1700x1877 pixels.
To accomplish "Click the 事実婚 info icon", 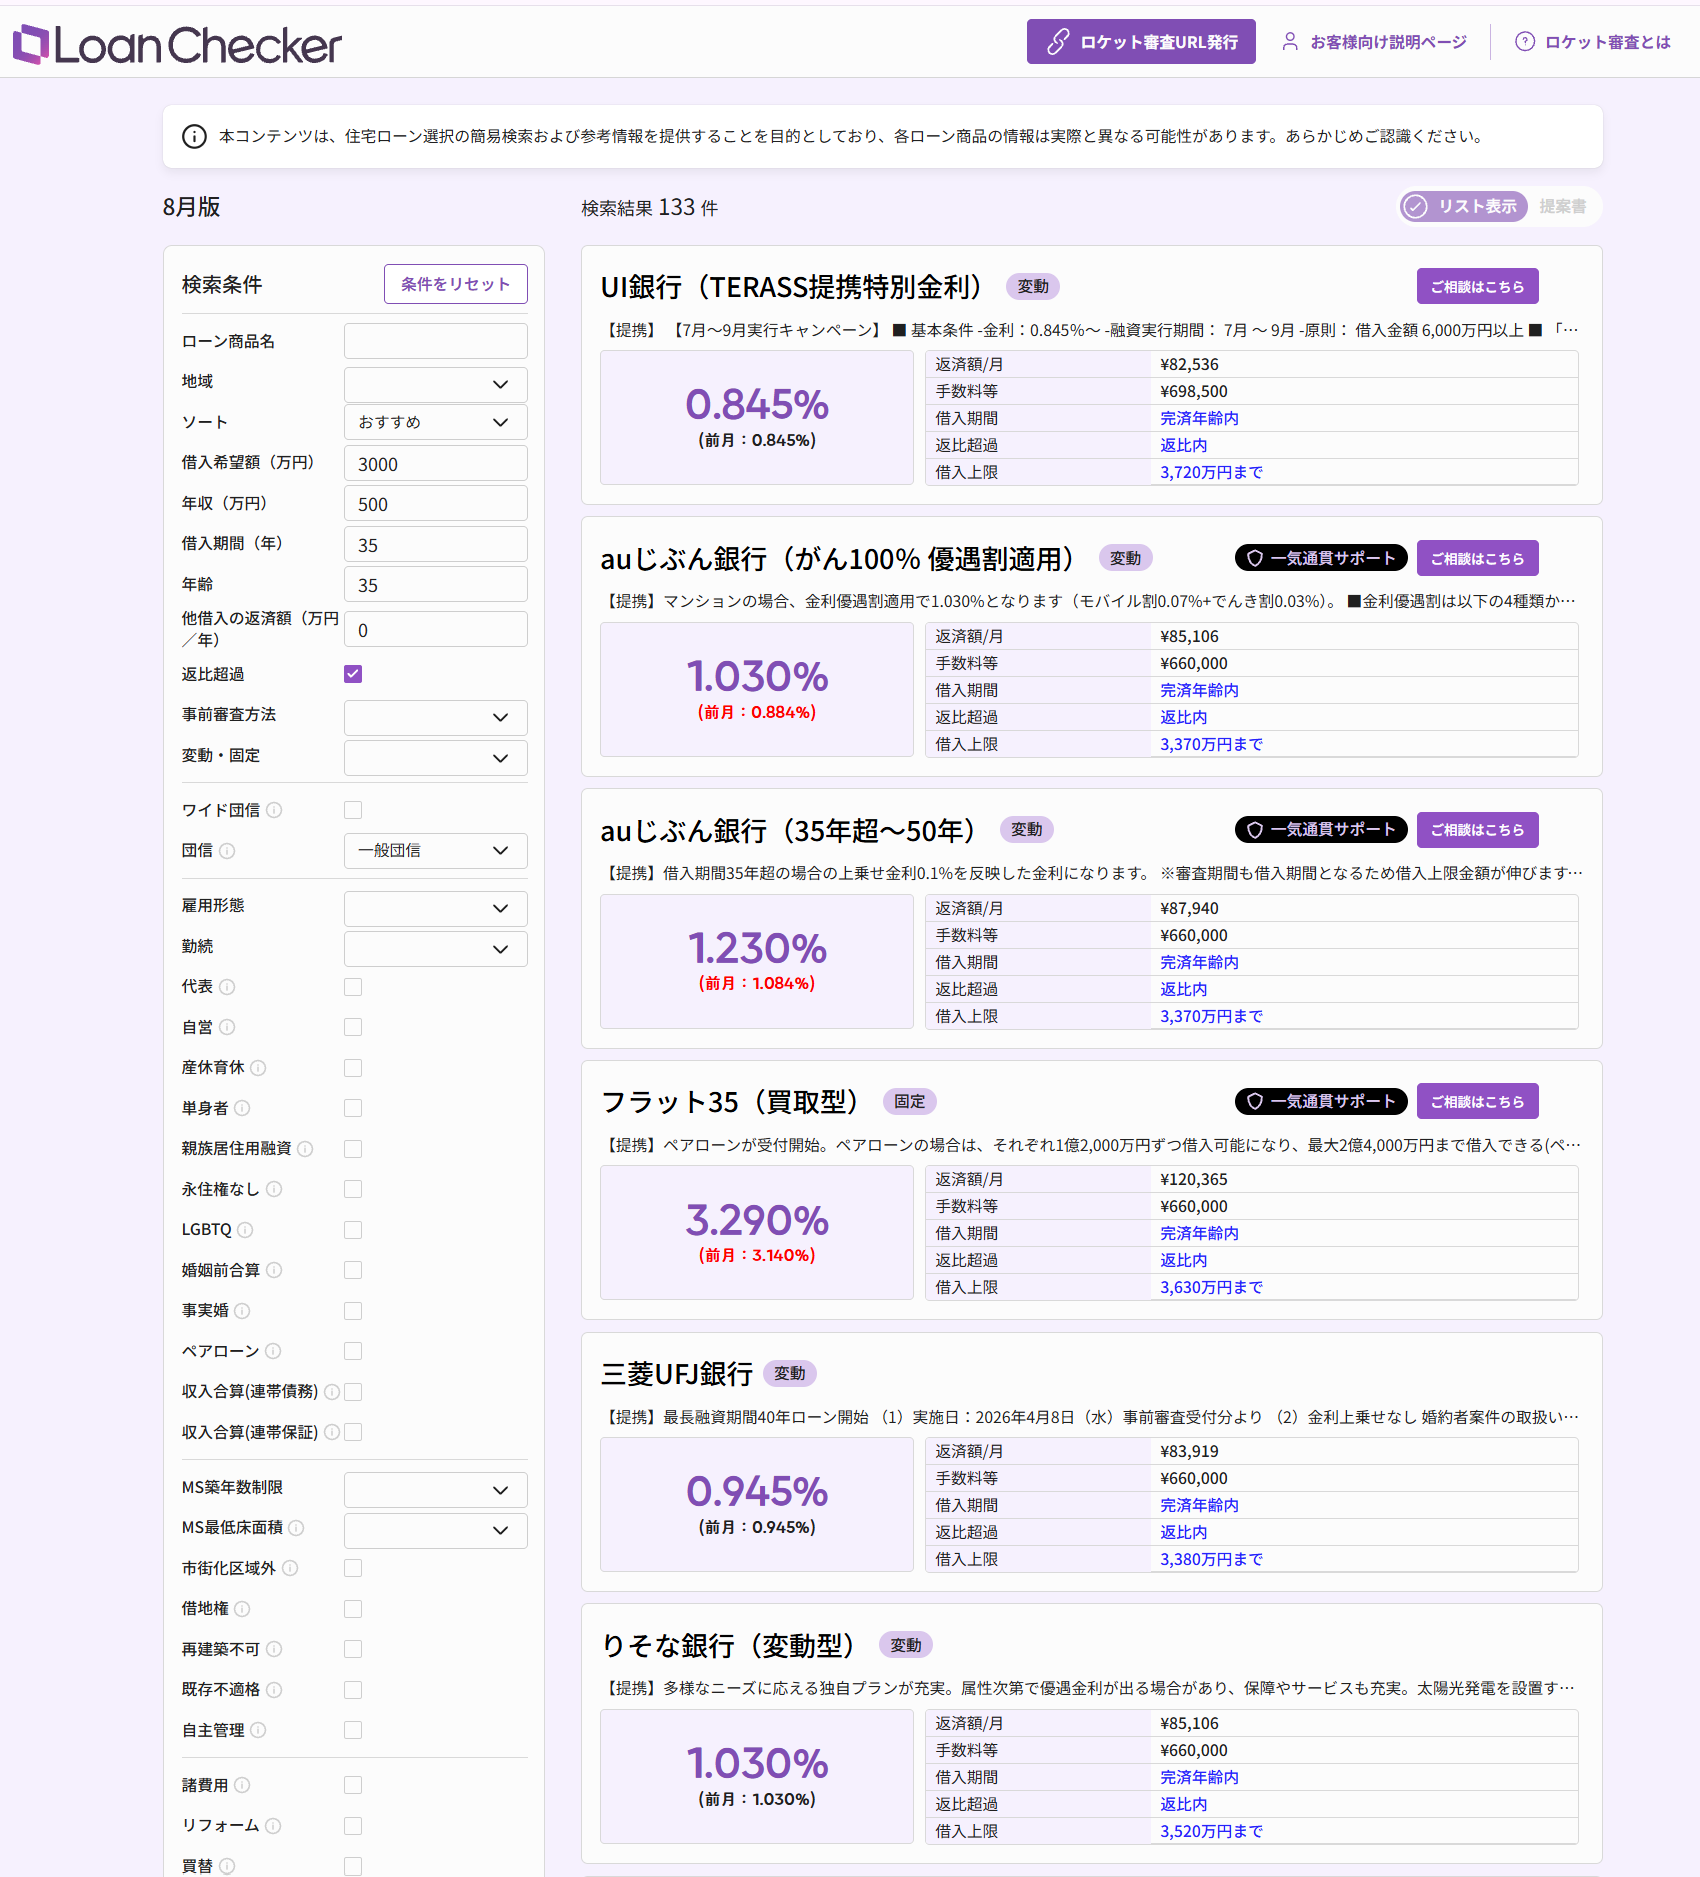I will point(242,1311).
